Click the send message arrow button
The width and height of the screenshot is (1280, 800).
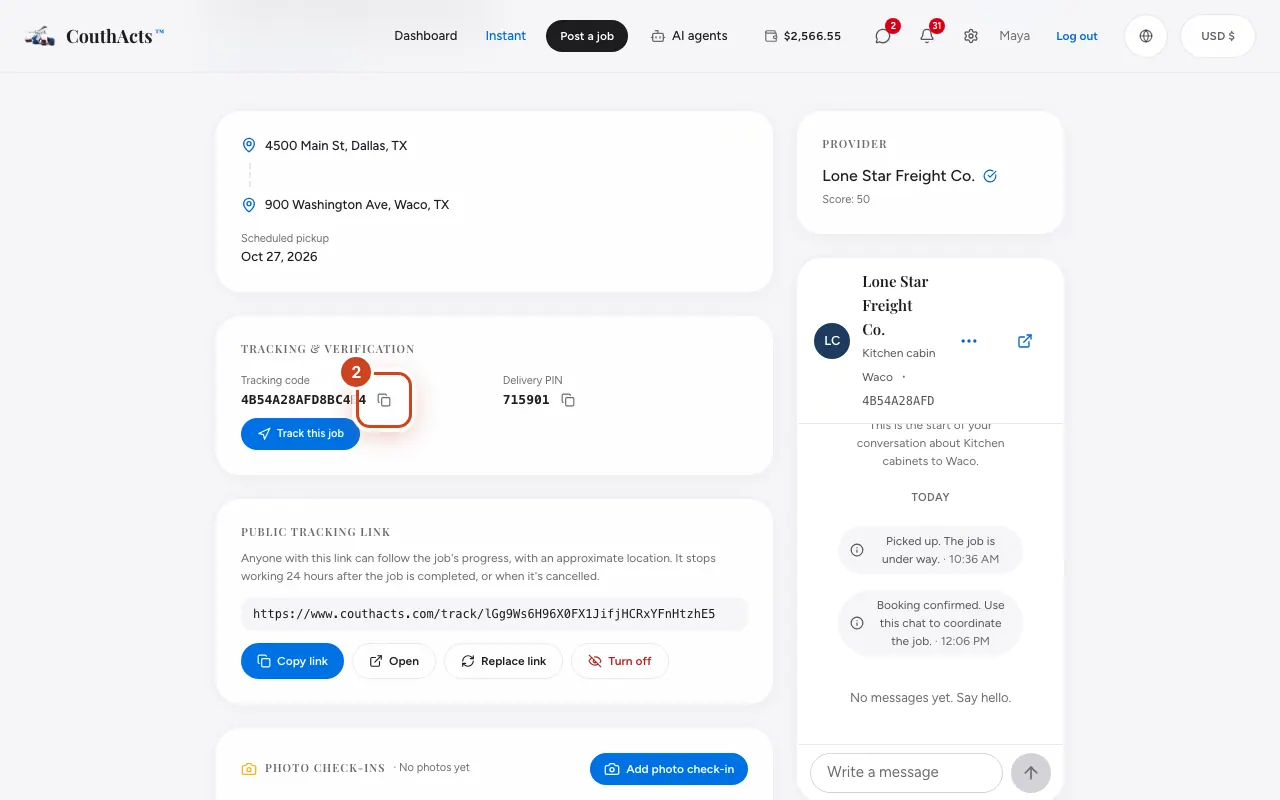click(x=1031, y=773)
